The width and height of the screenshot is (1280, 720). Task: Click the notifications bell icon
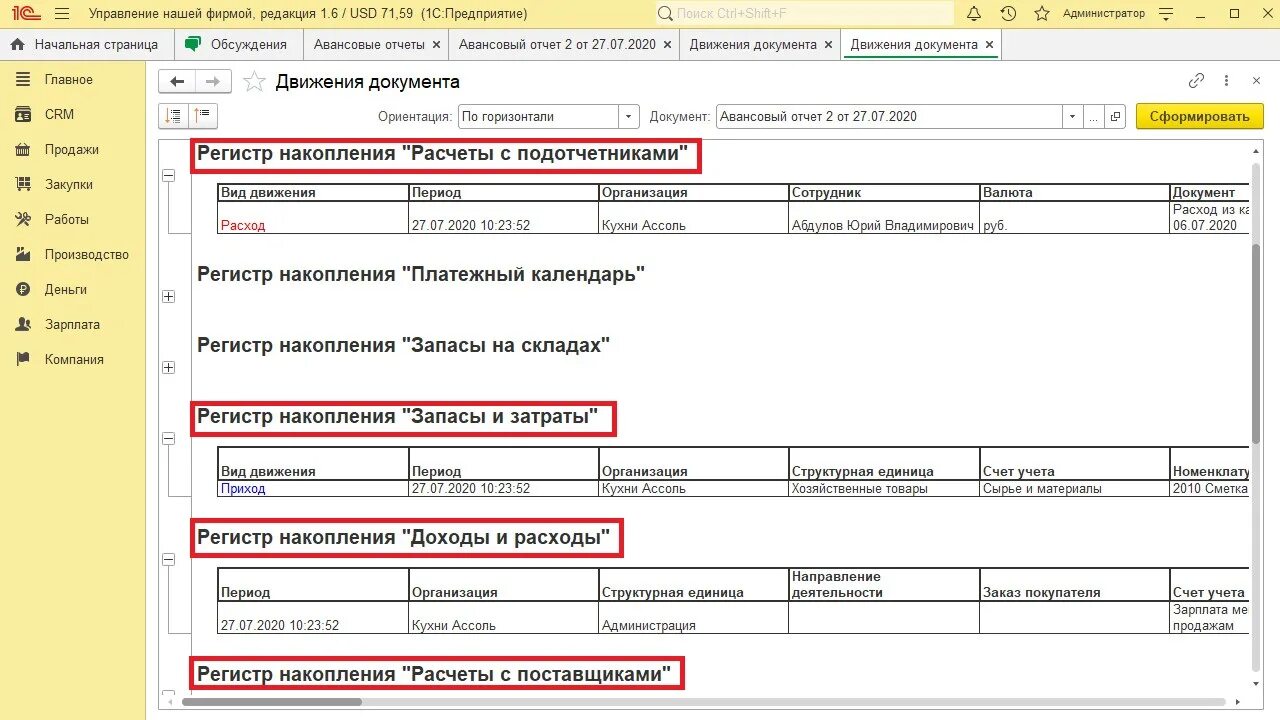pyautogui.click(x=974, y=14)
